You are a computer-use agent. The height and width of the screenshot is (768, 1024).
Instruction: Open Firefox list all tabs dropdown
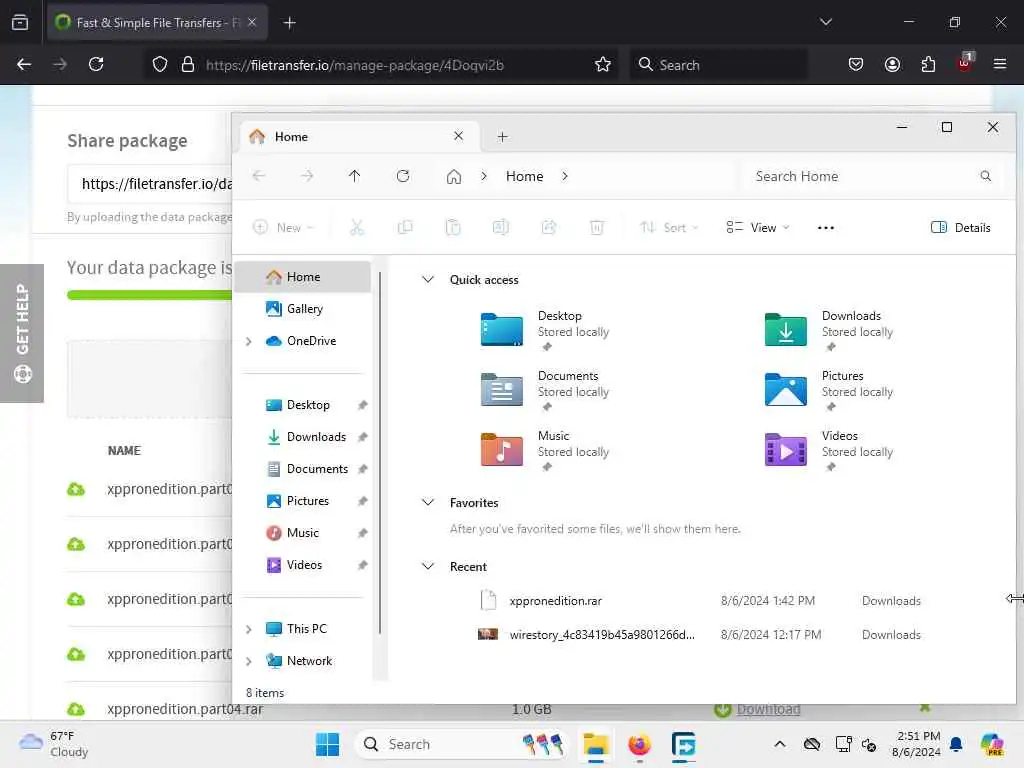pyautogui.click(x=826, y=22)
